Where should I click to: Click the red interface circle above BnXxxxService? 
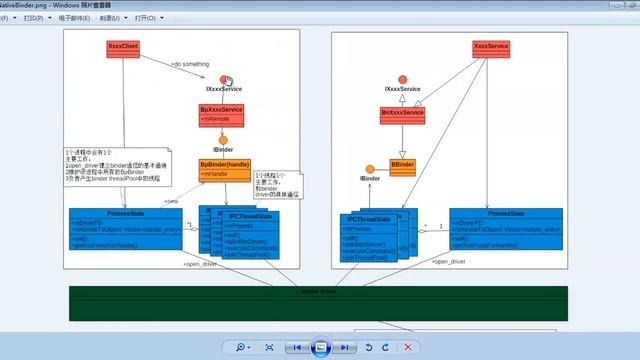(402, 79)
